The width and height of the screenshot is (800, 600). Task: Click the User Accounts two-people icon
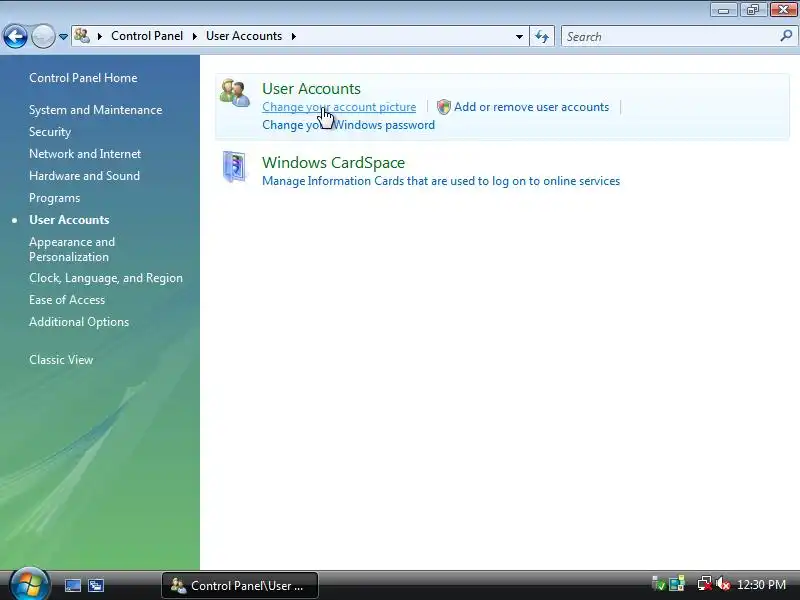pos(235,93)
